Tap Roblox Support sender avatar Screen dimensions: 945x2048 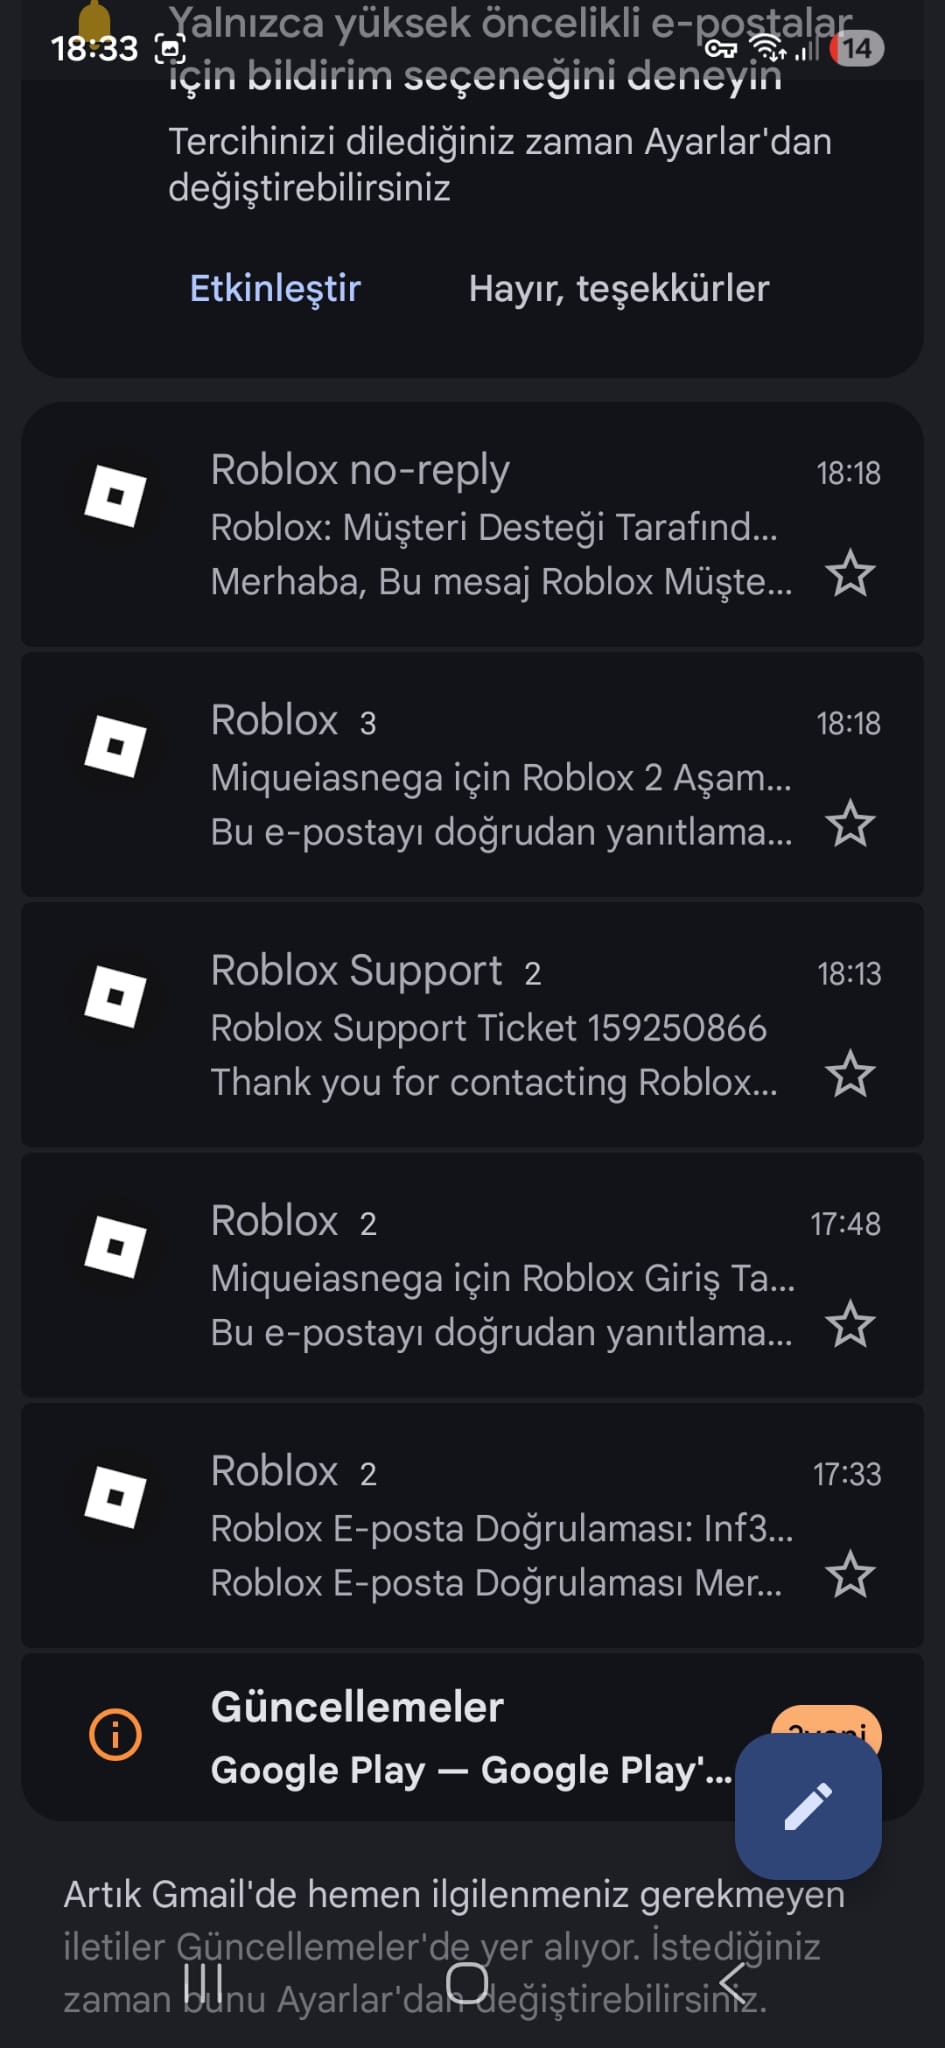click(x=115, y=997)
